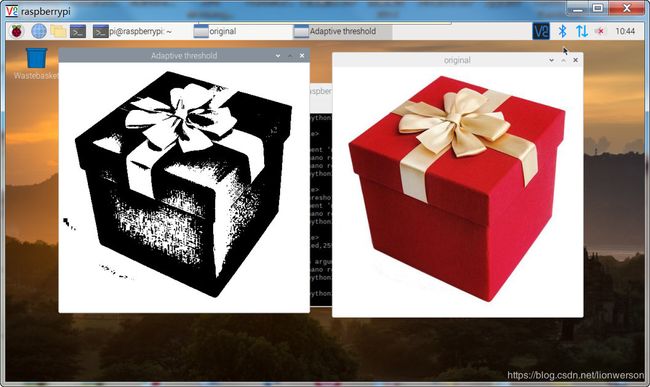Open the VNC server tray icon
This screenshot has width=650, height=387.
coord(541,31)
